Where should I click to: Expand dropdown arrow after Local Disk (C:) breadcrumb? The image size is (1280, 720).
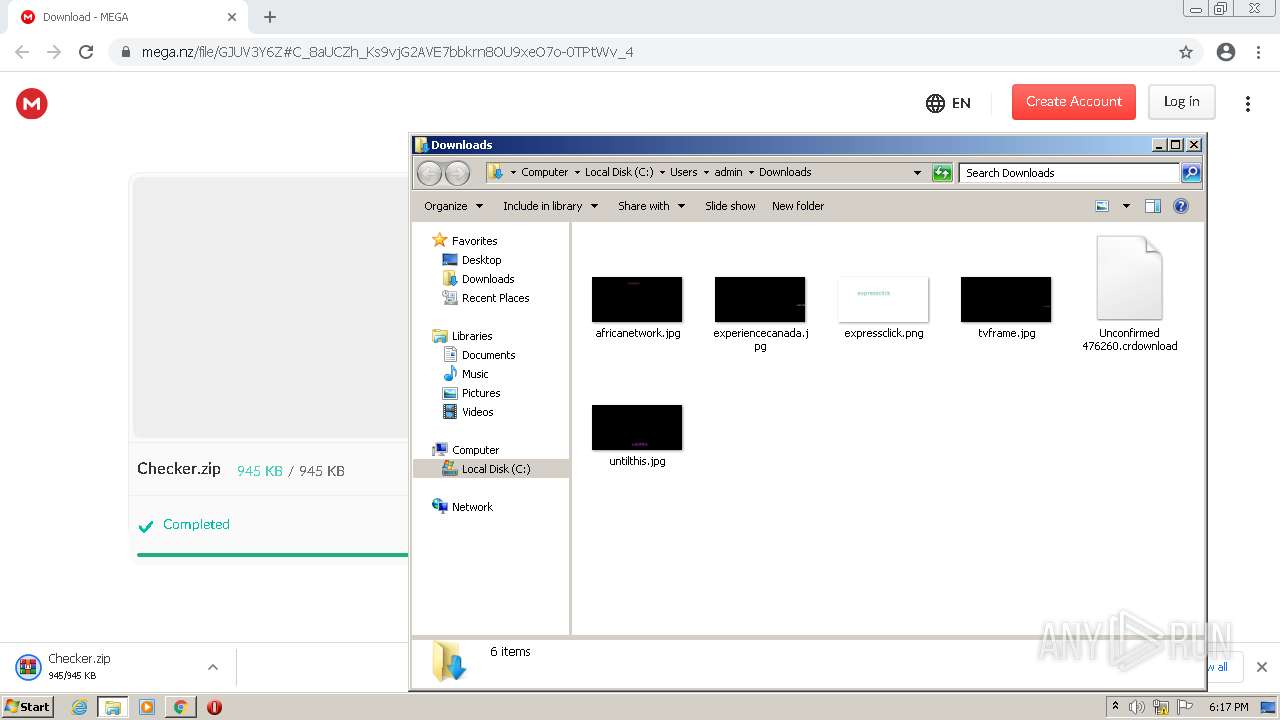click(662, 172)
